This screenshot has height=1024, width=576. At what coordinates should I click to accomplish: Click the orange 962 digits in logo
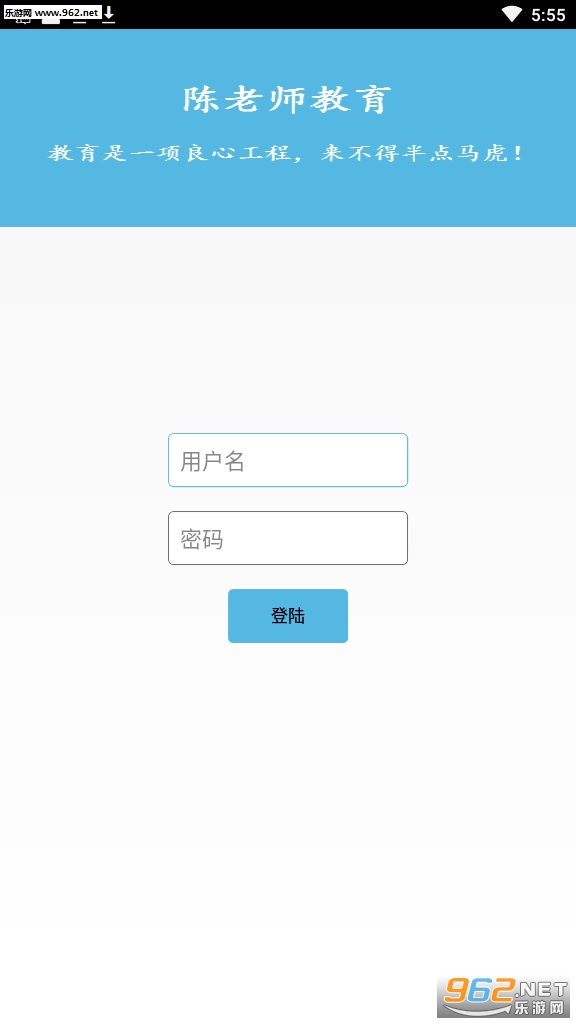(479, 991)
